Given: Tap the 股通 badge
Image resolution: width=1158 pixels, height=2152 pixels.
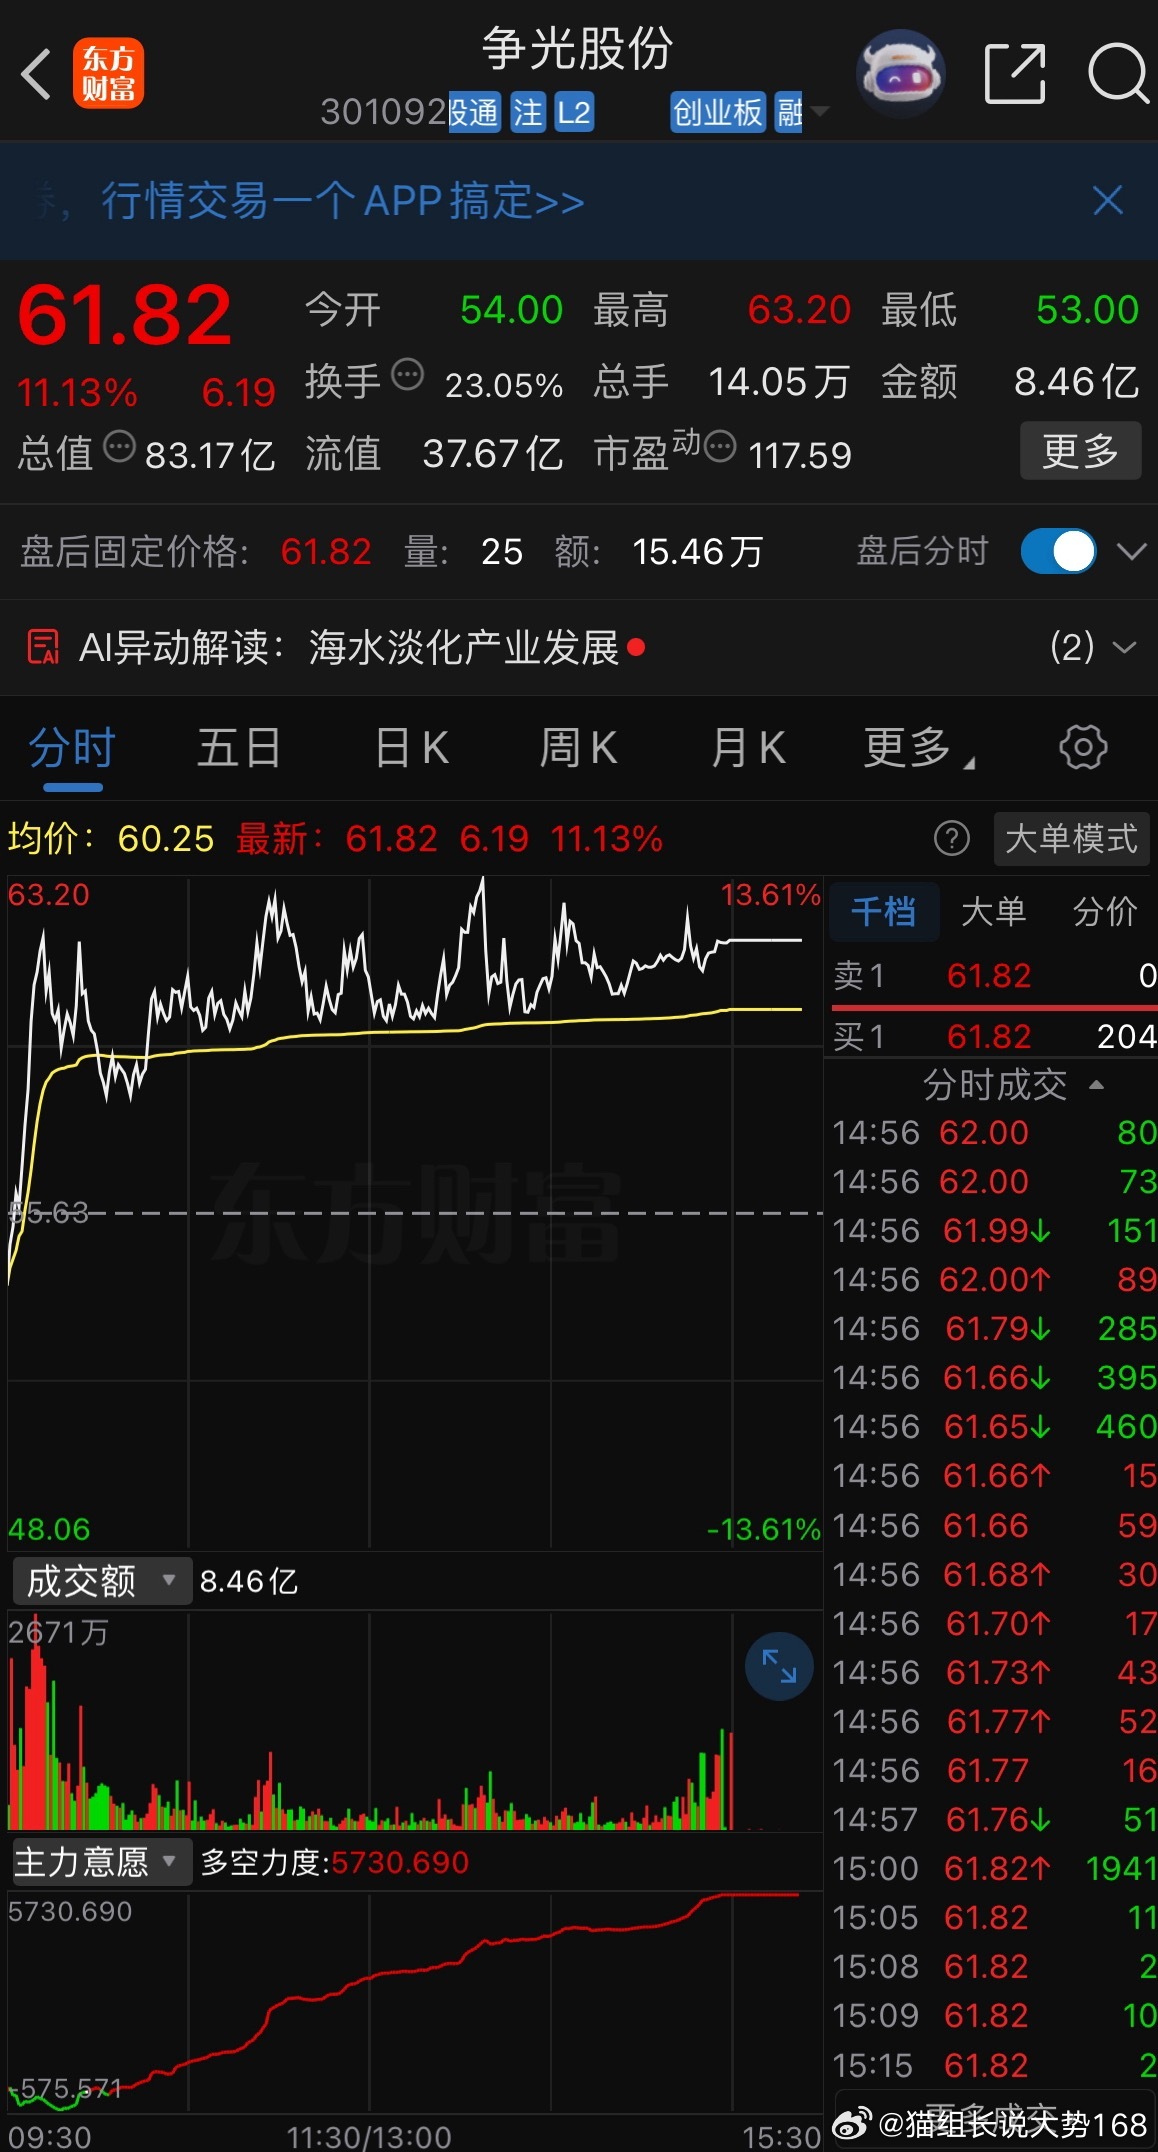Looking at the screenshot, I should 474,112.
